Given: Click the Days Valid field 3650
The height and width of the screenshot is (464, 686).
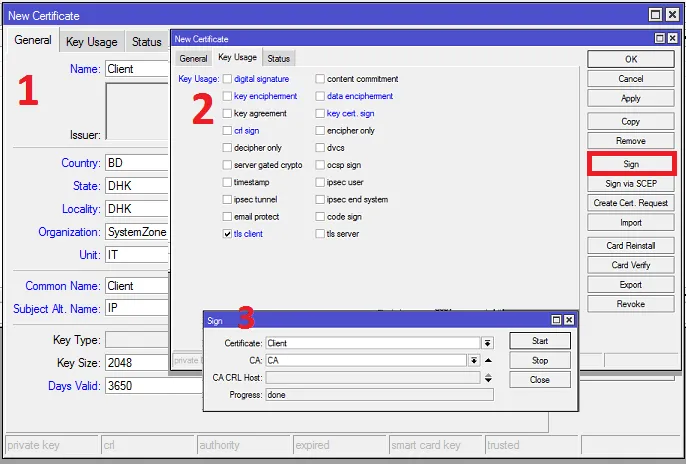Looking at the screenshot, I should [154, 386].
